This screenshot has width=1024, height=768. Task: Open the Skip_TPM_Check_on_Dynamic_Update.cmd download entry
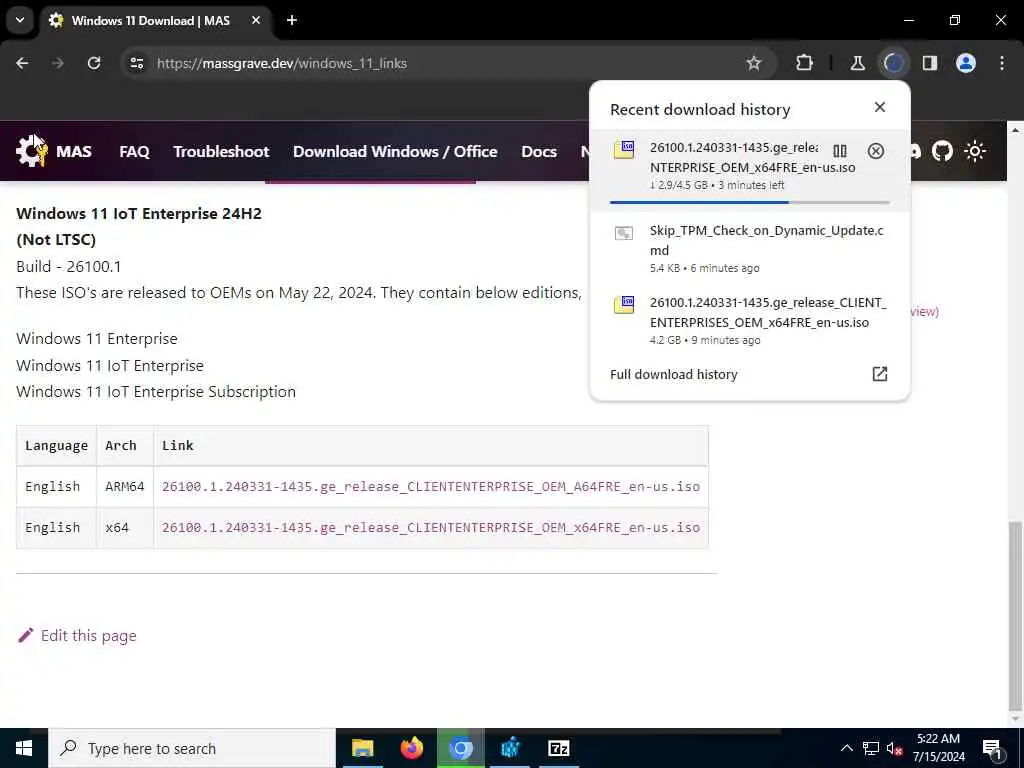click(x=750, y=249)
